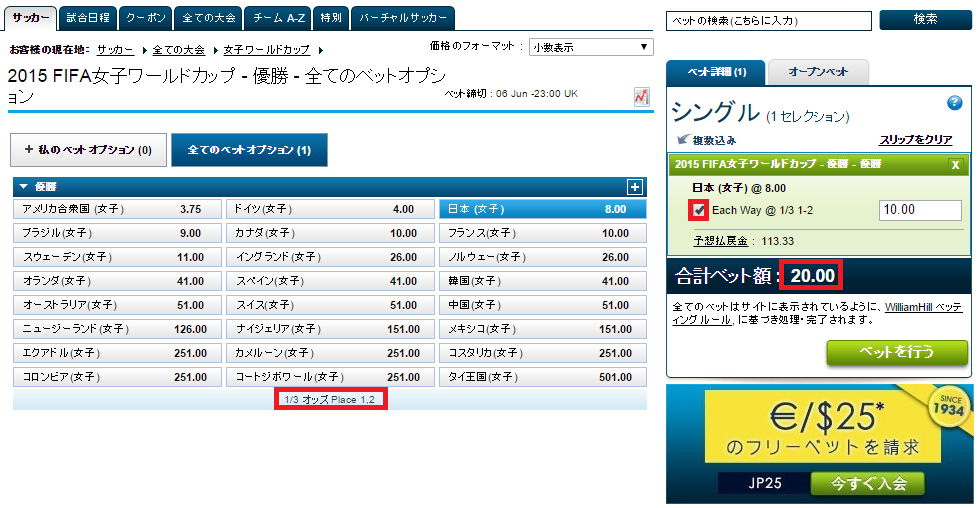Select ナイジェリア(女子) at 151.00
The width and height of the screenshot is (979, 508).
330,329
